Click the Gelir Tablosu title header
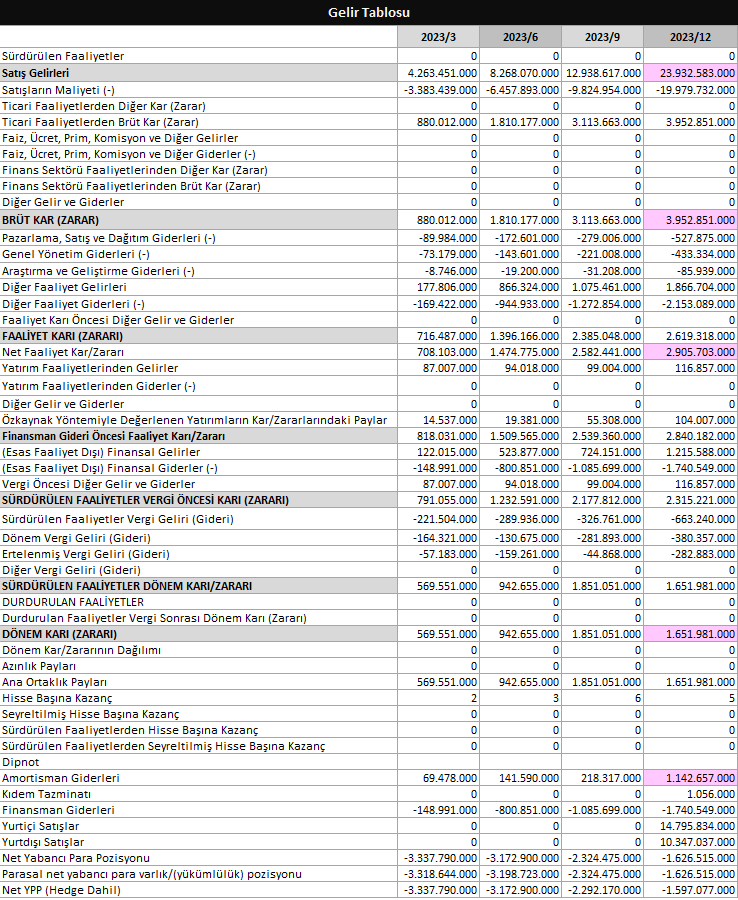This screenshot has width=738, height=900. (x=369, y=12)
